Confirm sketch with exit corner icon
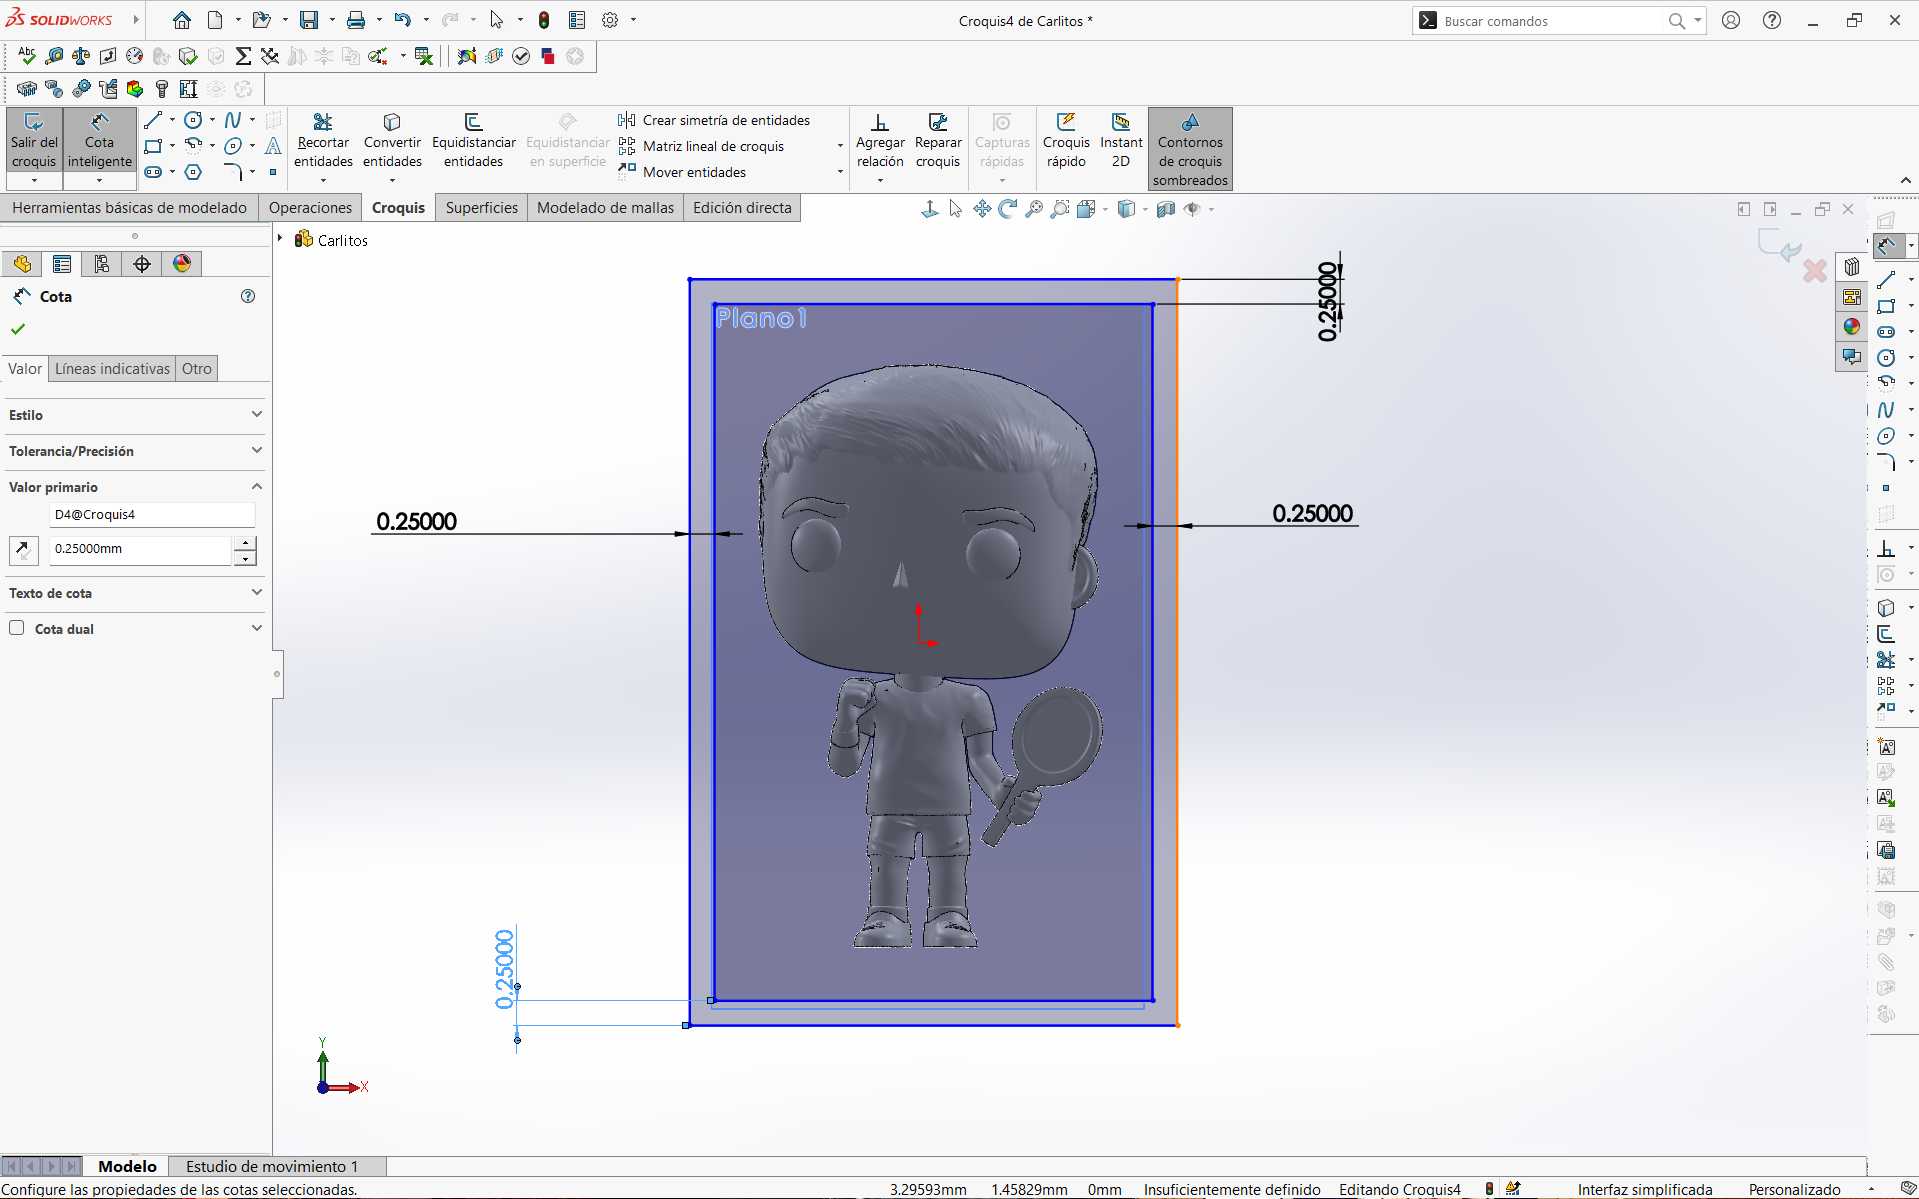The width and height of the screenshot is (1919, 1199). [x=1780, y=247]
